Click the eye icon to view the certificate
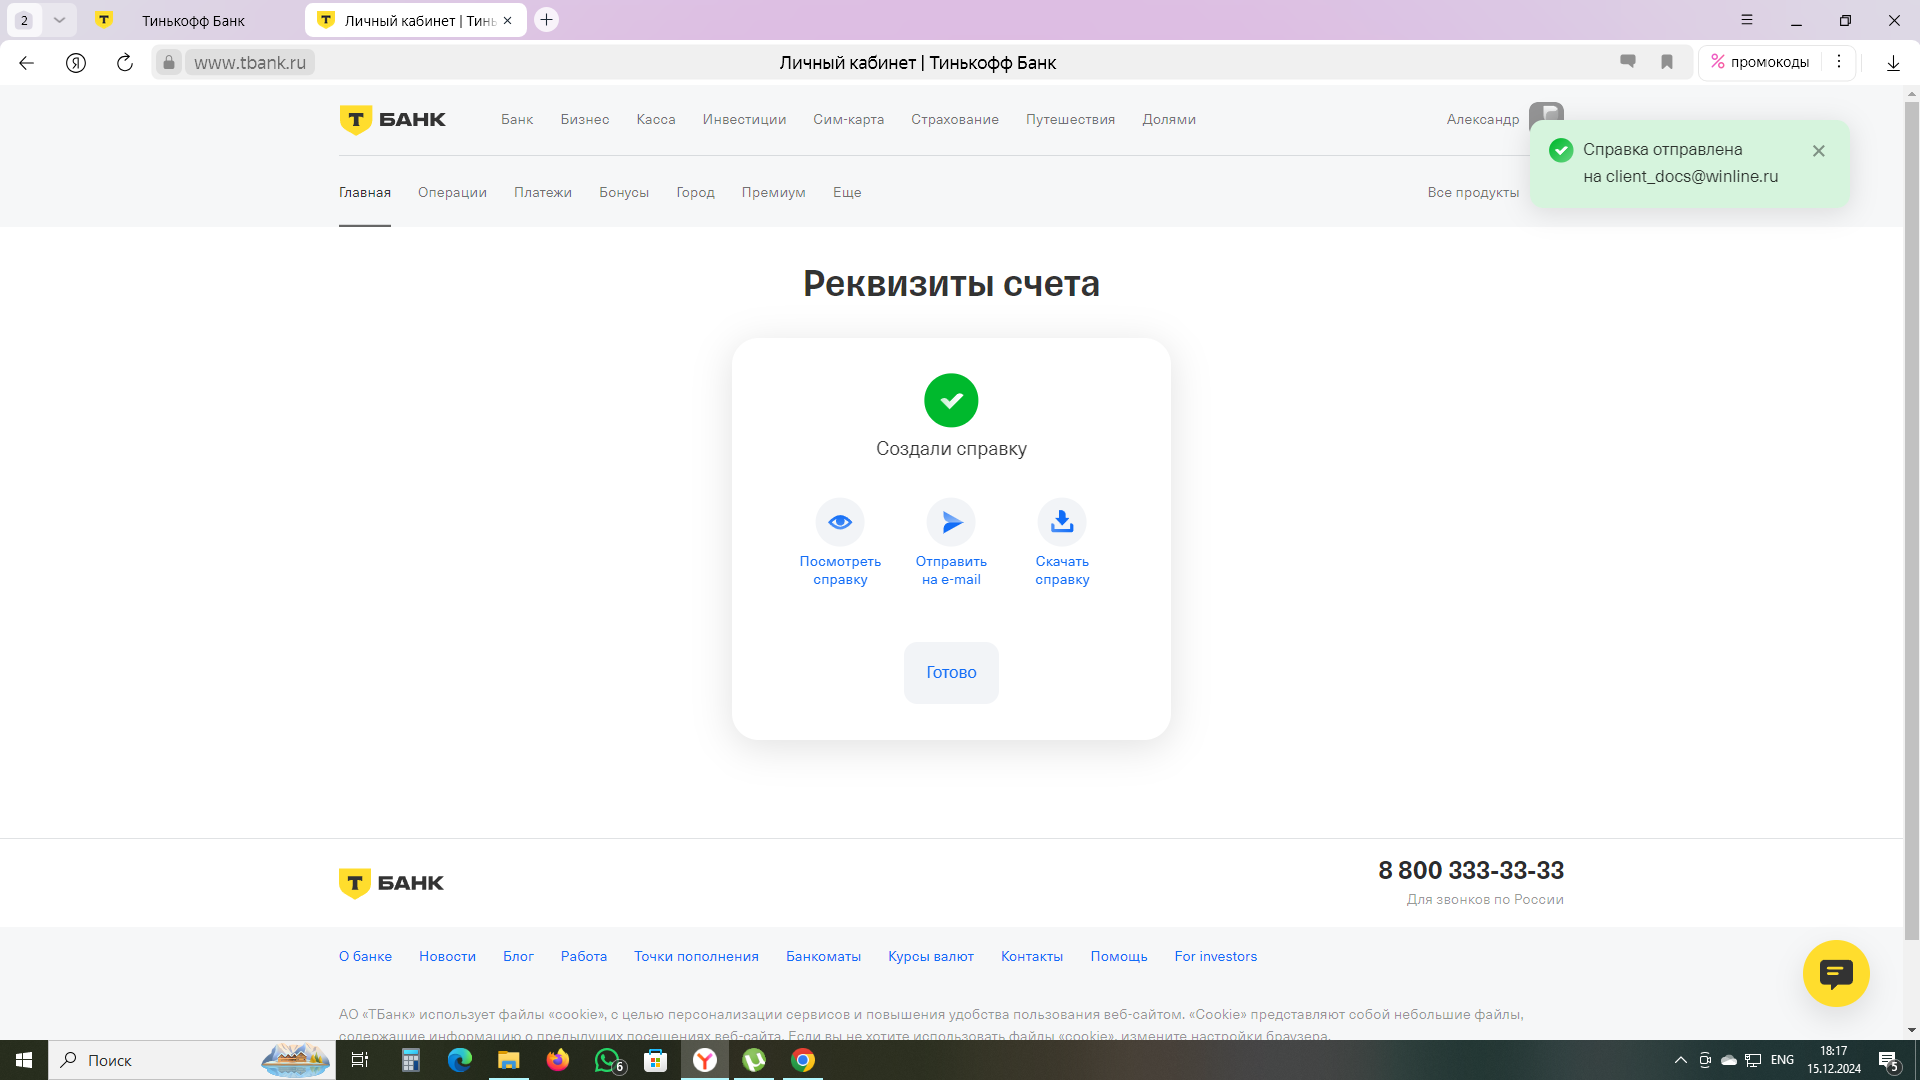 840,522
